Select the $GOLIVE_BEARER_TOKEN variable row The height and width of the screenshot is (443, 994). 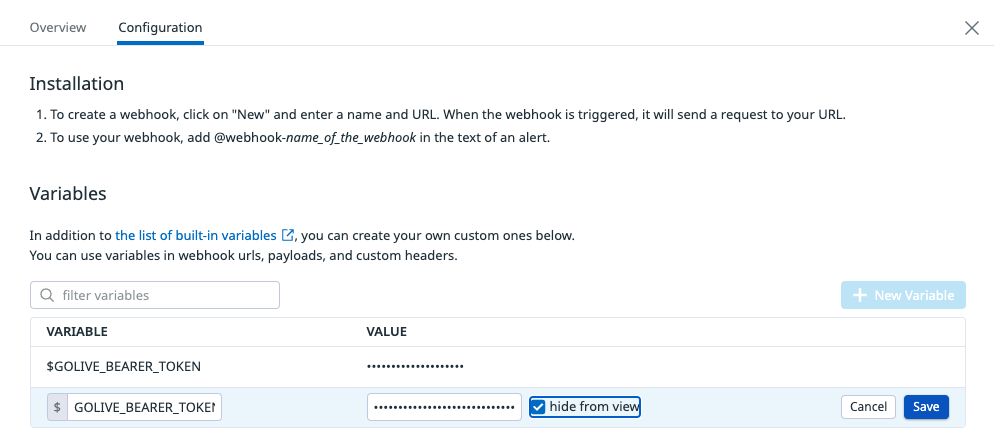(124, 367)
